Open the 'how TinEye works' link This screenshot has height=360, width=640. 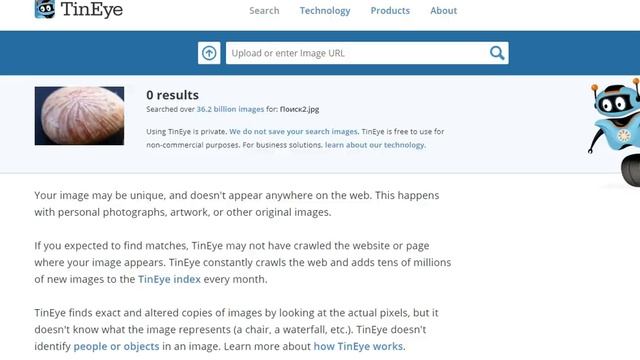pos(358,346)
